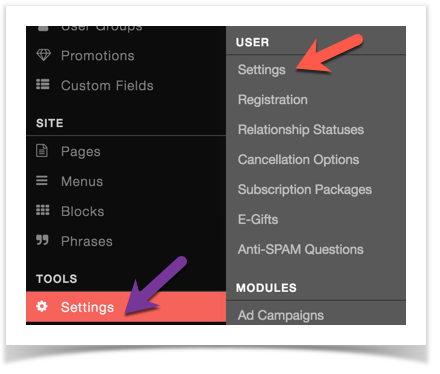Open Custom Fields menu item

[107, 86]
